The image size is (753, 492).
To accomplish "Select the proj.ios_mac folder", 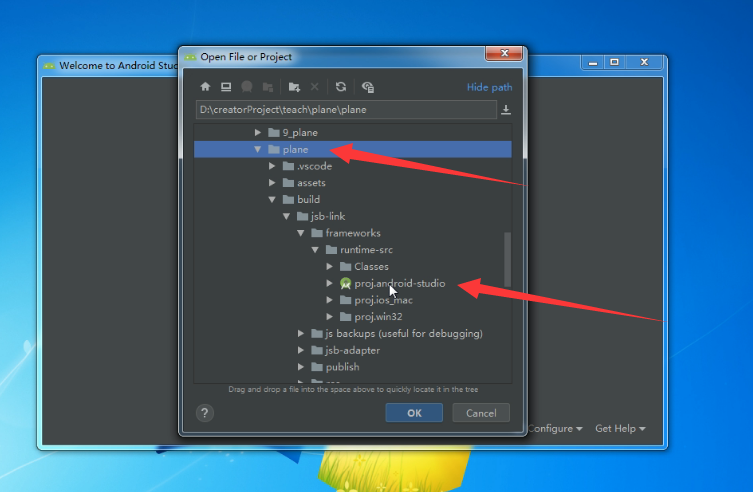I will 384,300.
